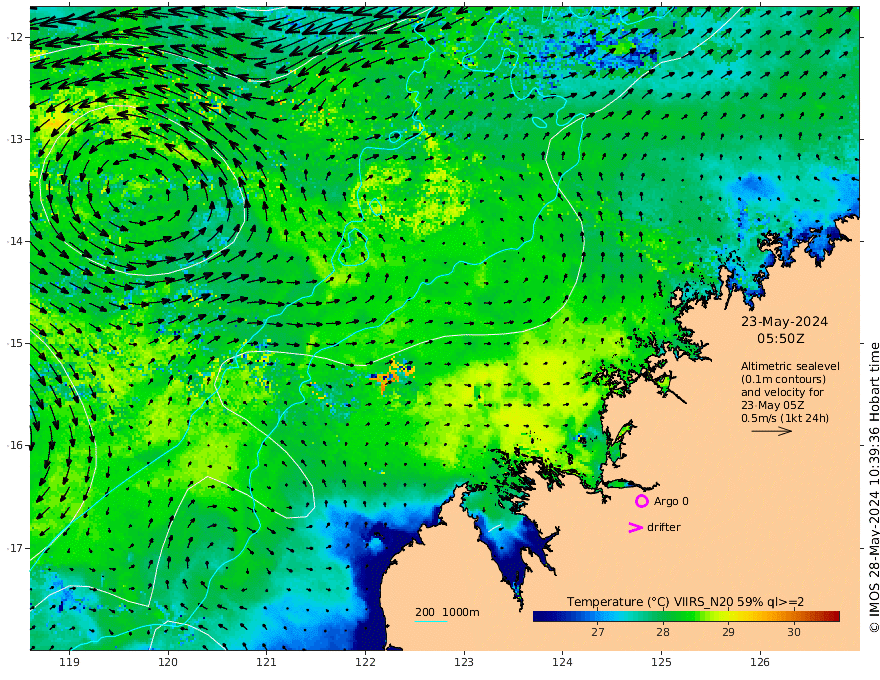Click the 29 value on the color bar scale
Image resolution: width=880 pixels, height=680 pixels.
click(728, 632)
